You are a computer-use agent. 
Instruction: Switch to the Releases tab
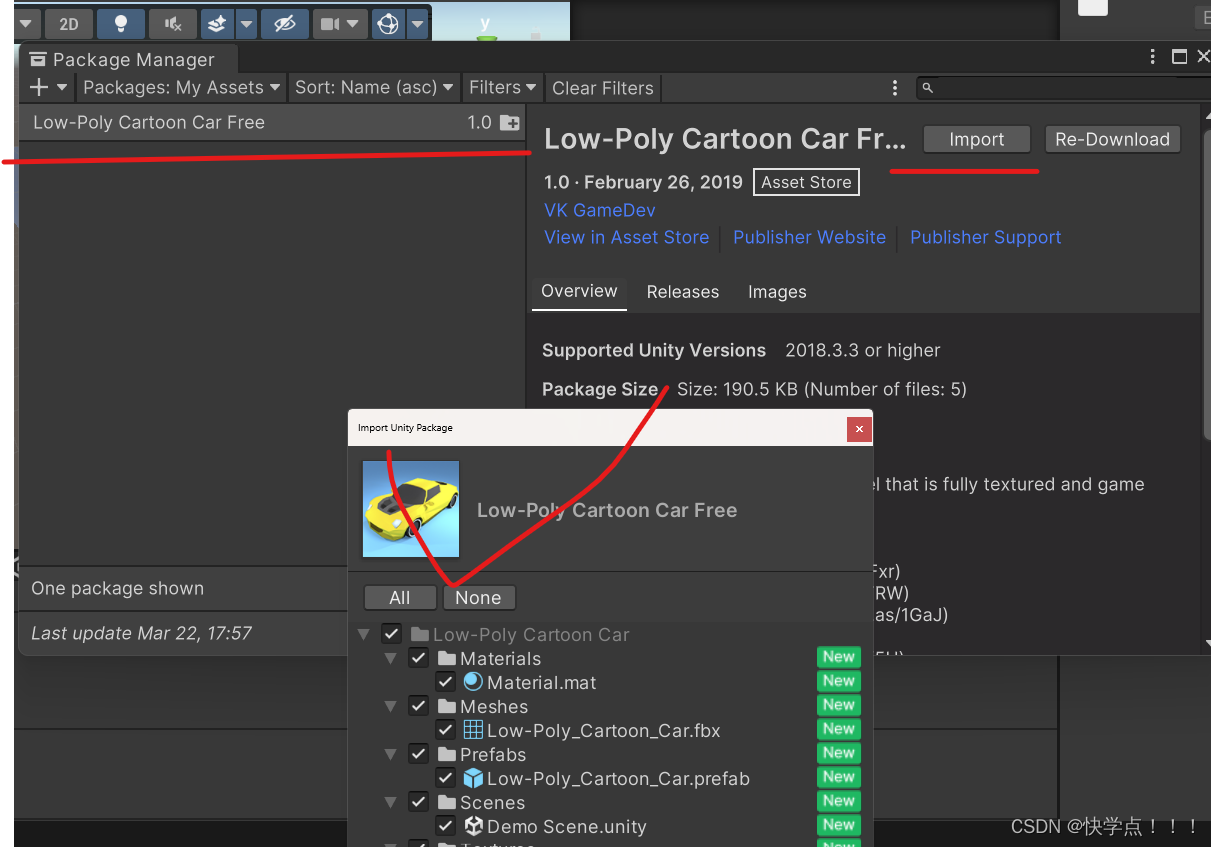coord(683,292)
